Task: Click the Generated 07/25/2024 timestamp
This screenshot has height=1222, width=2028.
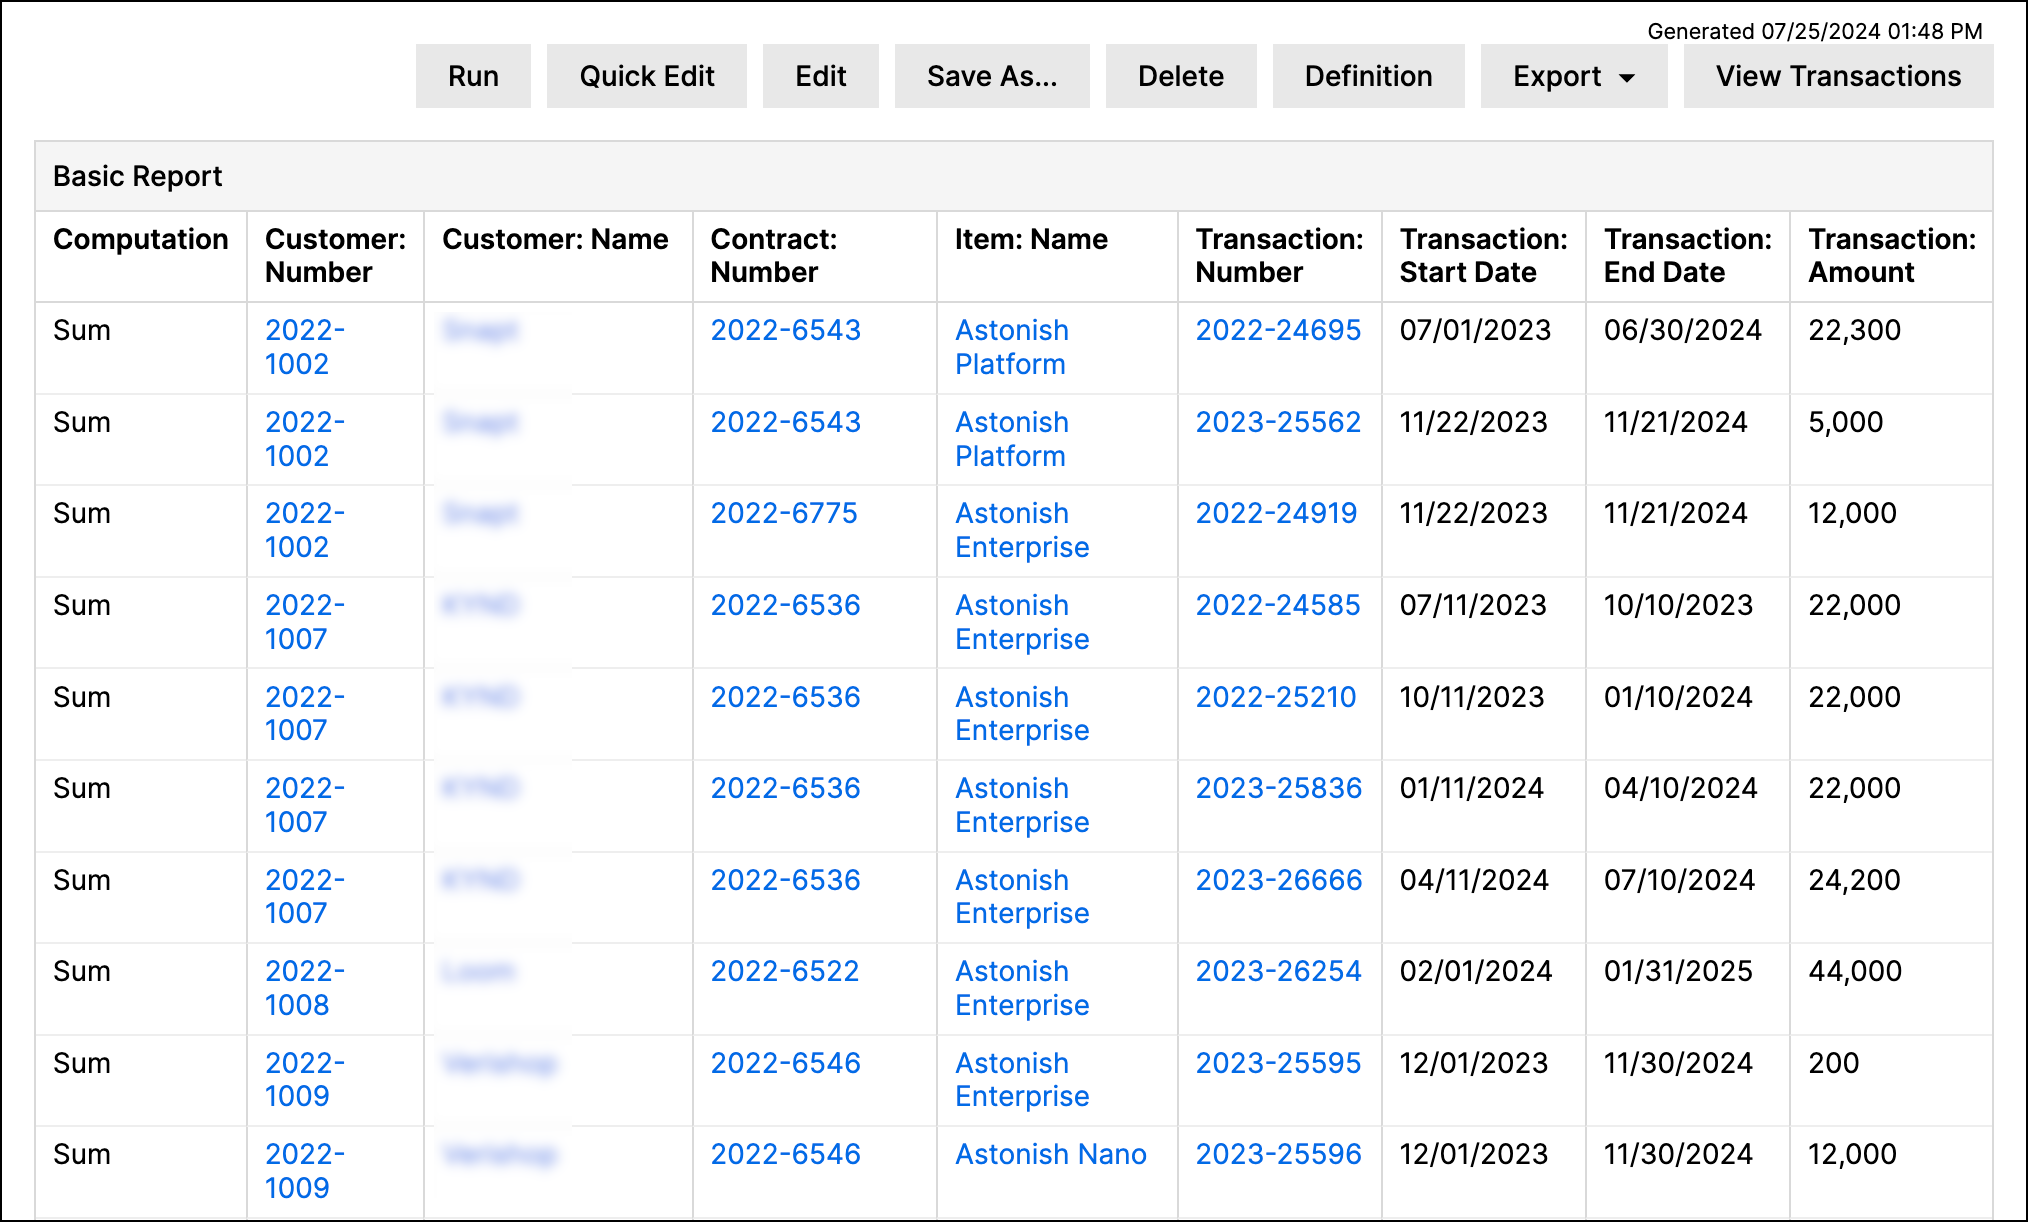Action: pos(1815,31)
